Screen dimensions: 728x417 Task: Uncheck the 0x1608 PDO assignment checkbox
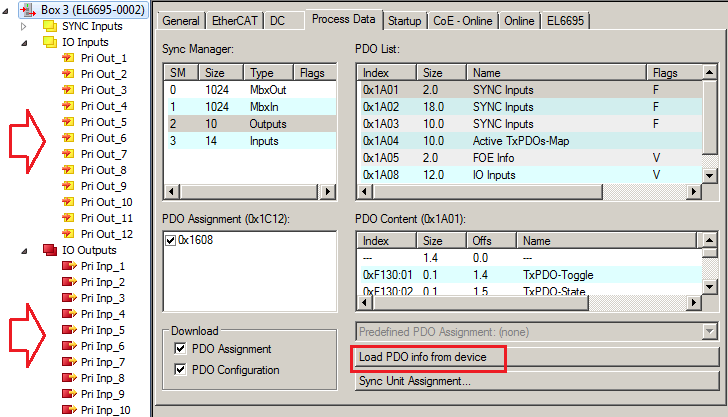click(x=170, y=240)
